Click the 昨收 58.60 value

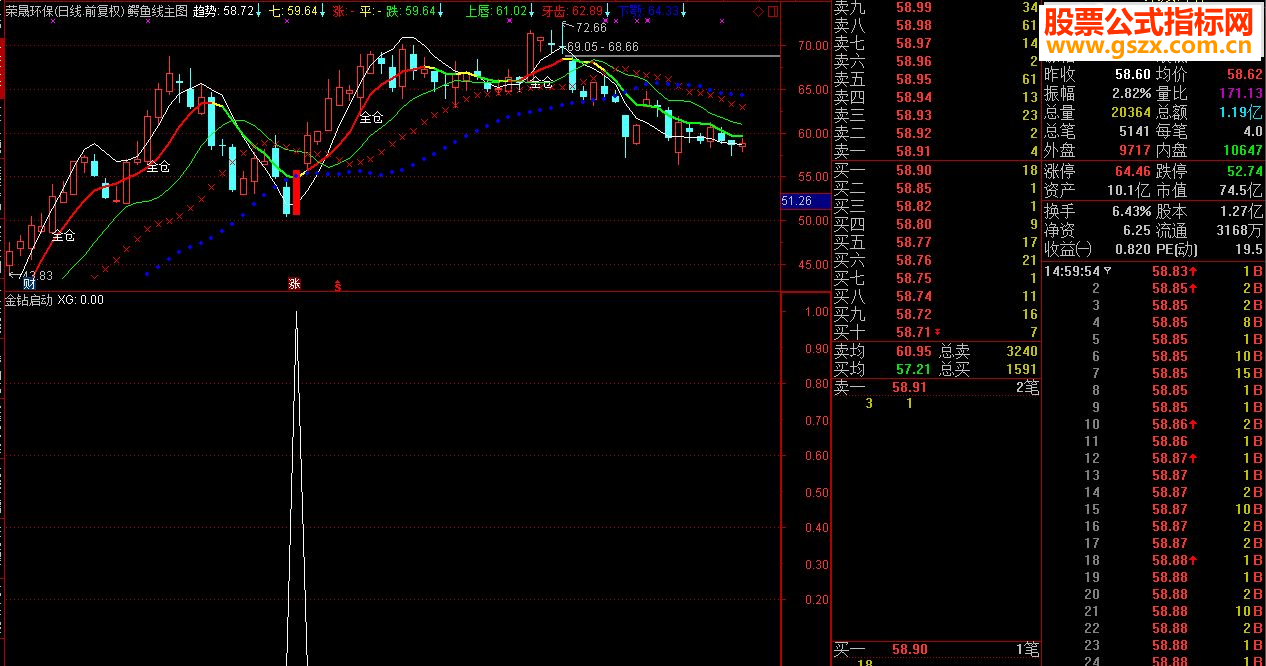click(x=1131, y=74)
